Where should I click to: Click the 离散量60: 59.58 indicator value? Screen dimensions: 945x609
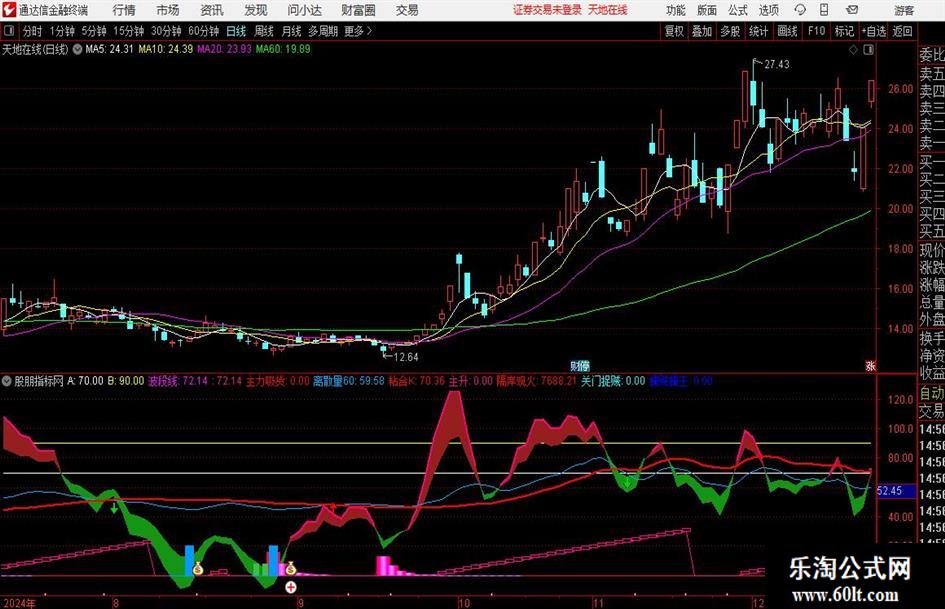348,381
